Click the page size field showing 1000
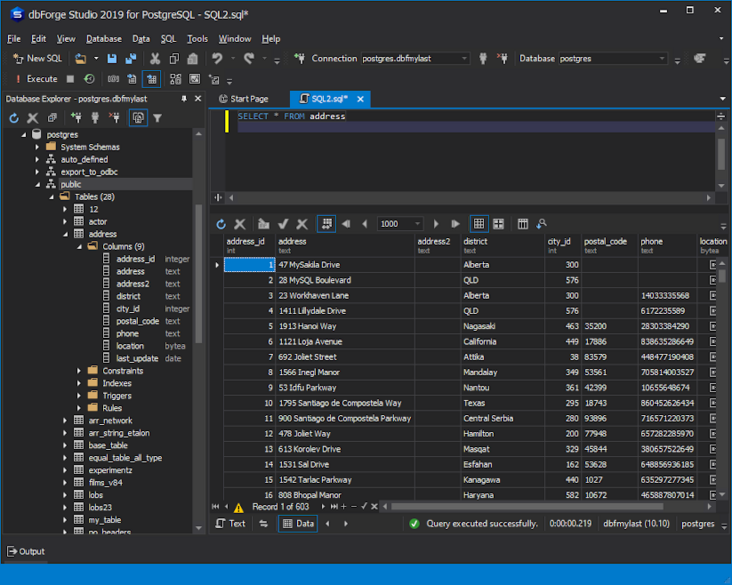The width and height of the screenshot is (732, 585). click(390, 224)
